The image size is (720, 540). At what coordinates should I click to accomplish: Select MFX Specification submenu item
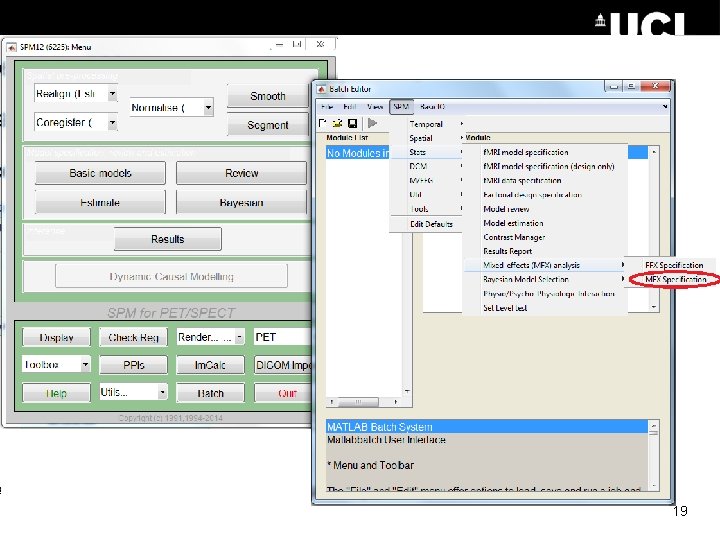[x=674, y=279]
